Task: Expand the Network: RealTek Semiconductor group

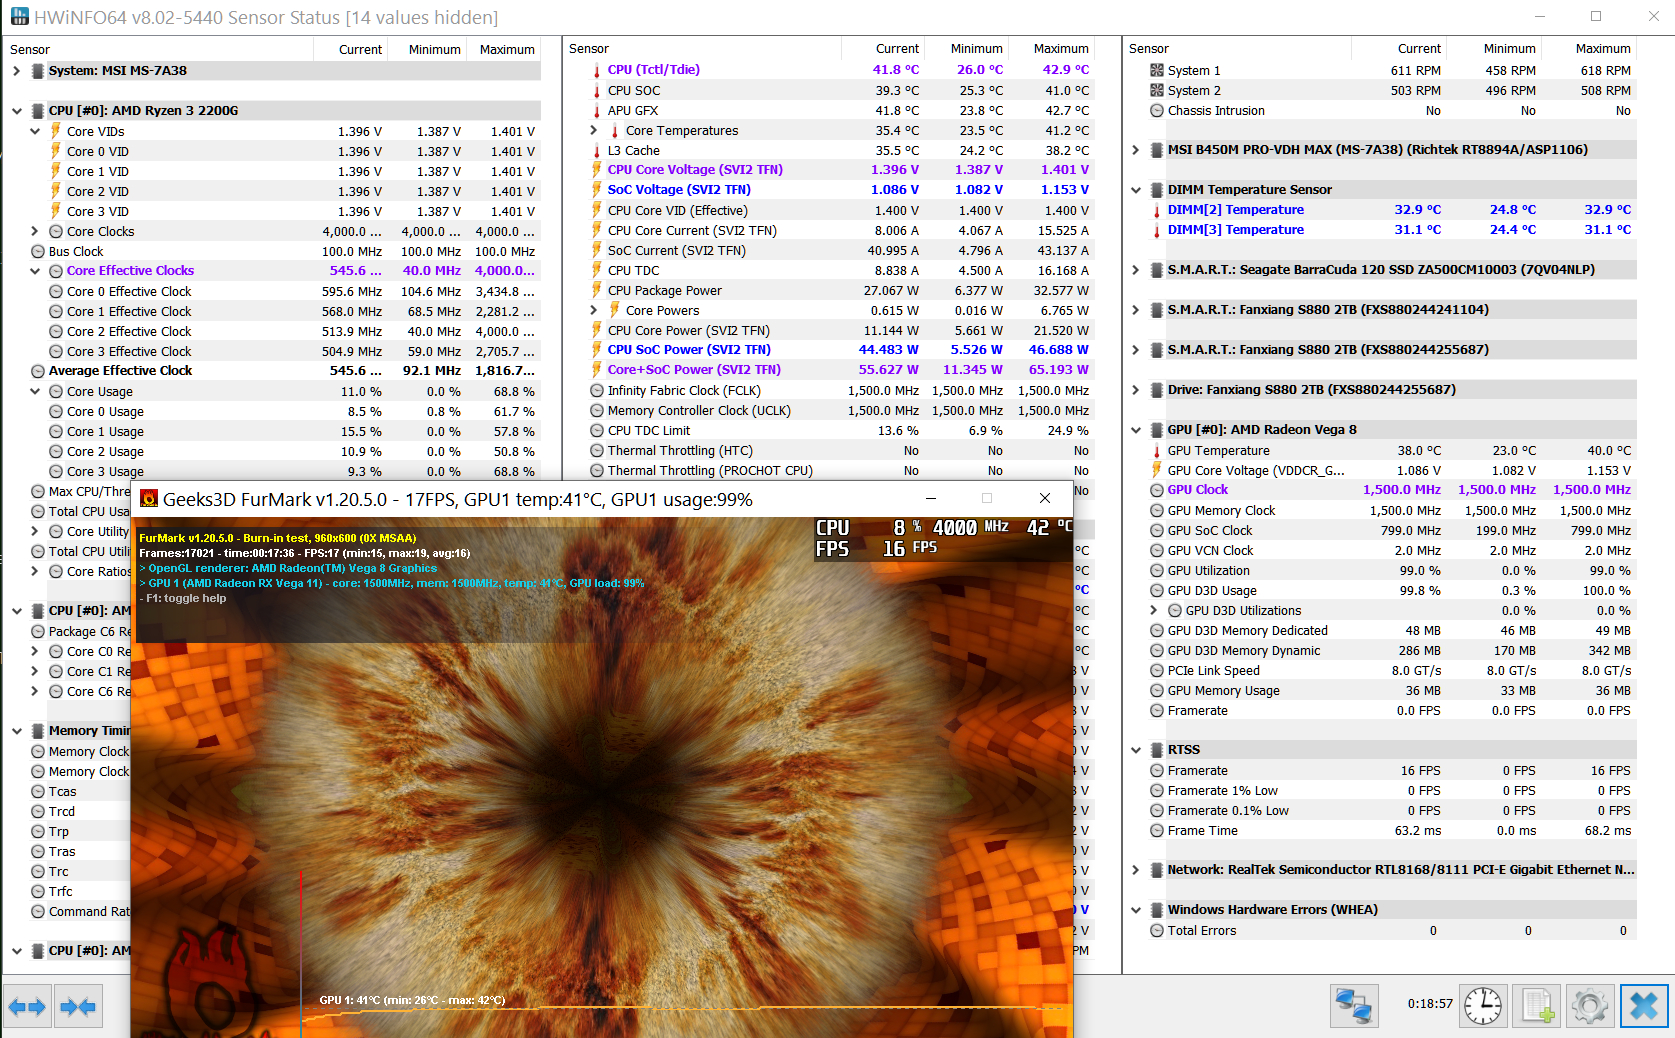Action: click(1135, 870)
